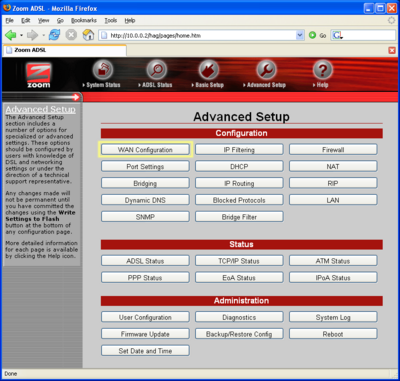The width and height of the screenshot is (400, 381).
Task: Go to browser home page
Action: [x=88, y=35]
